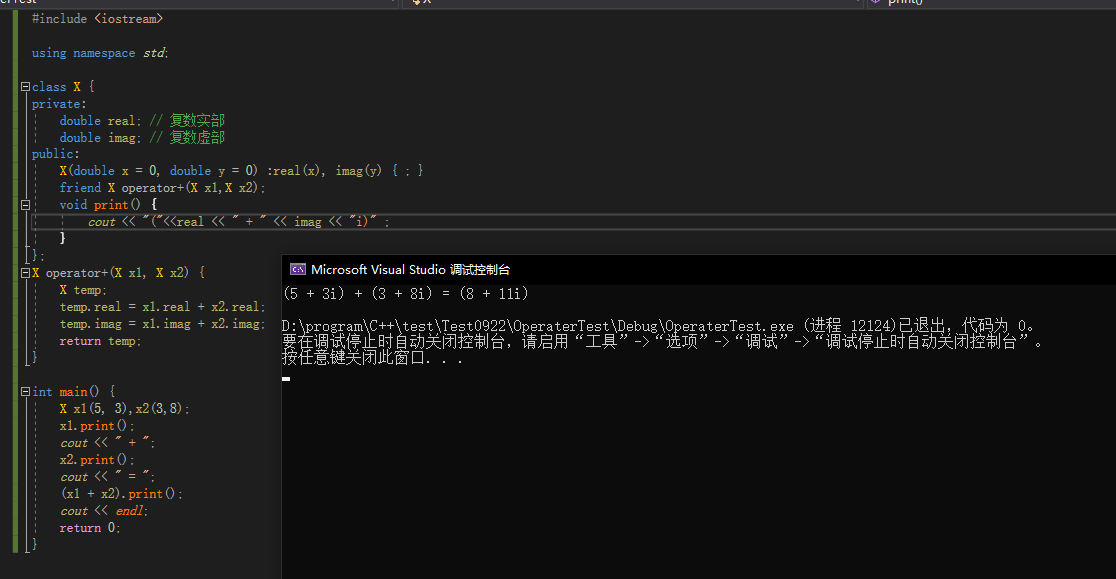This screenshot has height=579, width=1116.
Task: Click the 'return 0;' line
Action: point(90,528)
